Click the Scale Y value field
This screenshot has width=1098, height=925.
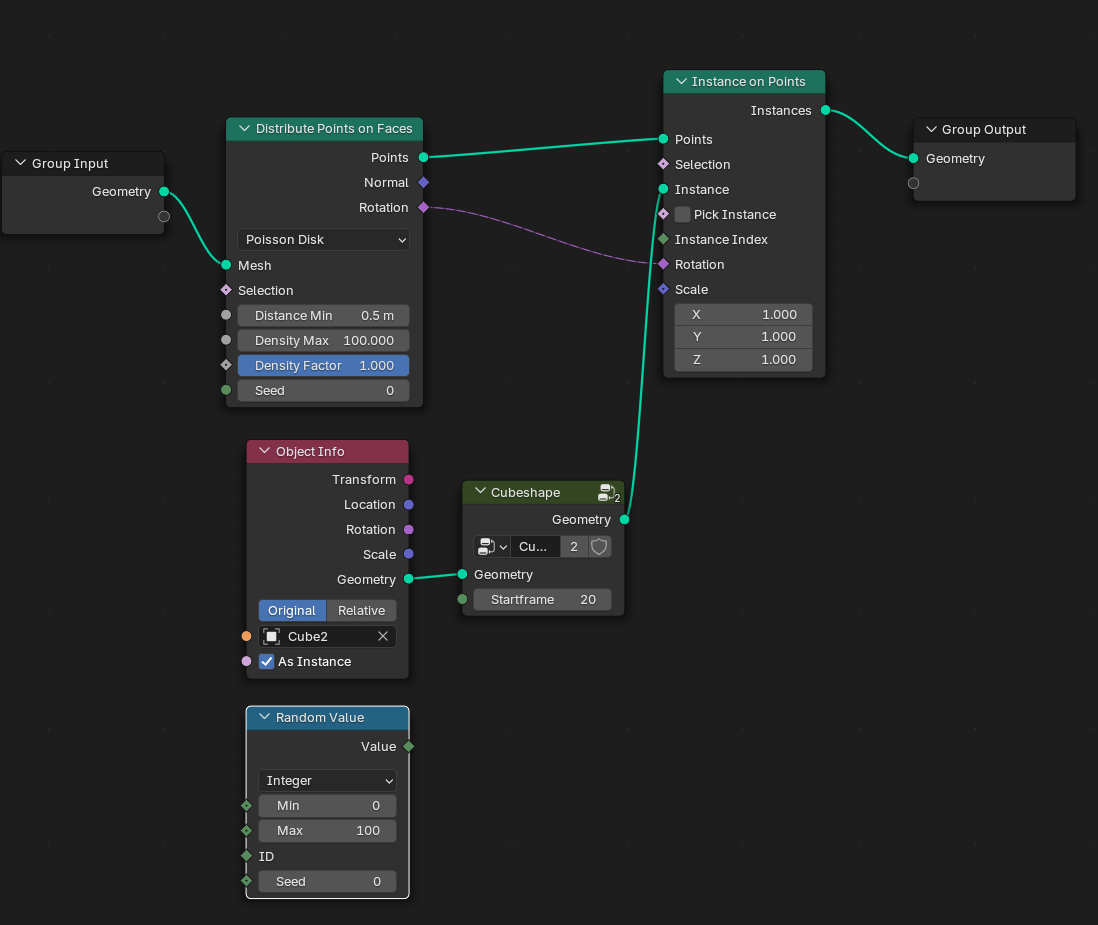tap(744, 337)
